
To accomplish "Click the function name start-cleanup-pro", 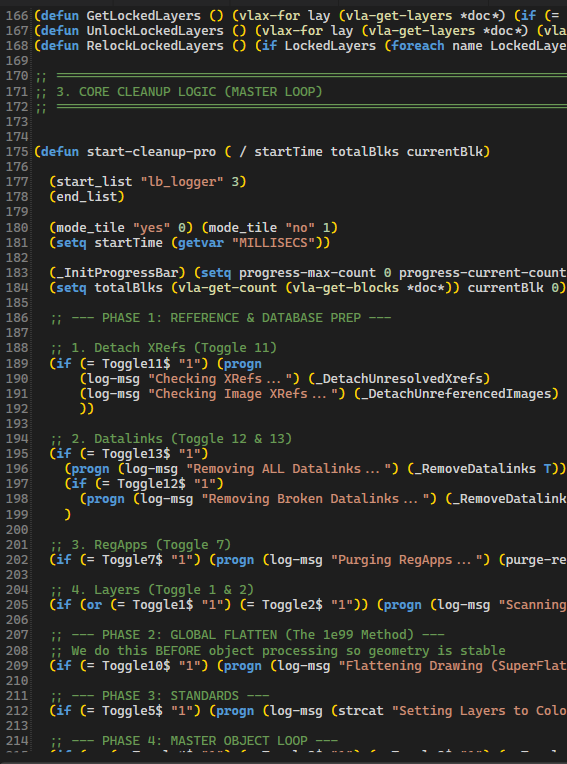I will (151, 152).
